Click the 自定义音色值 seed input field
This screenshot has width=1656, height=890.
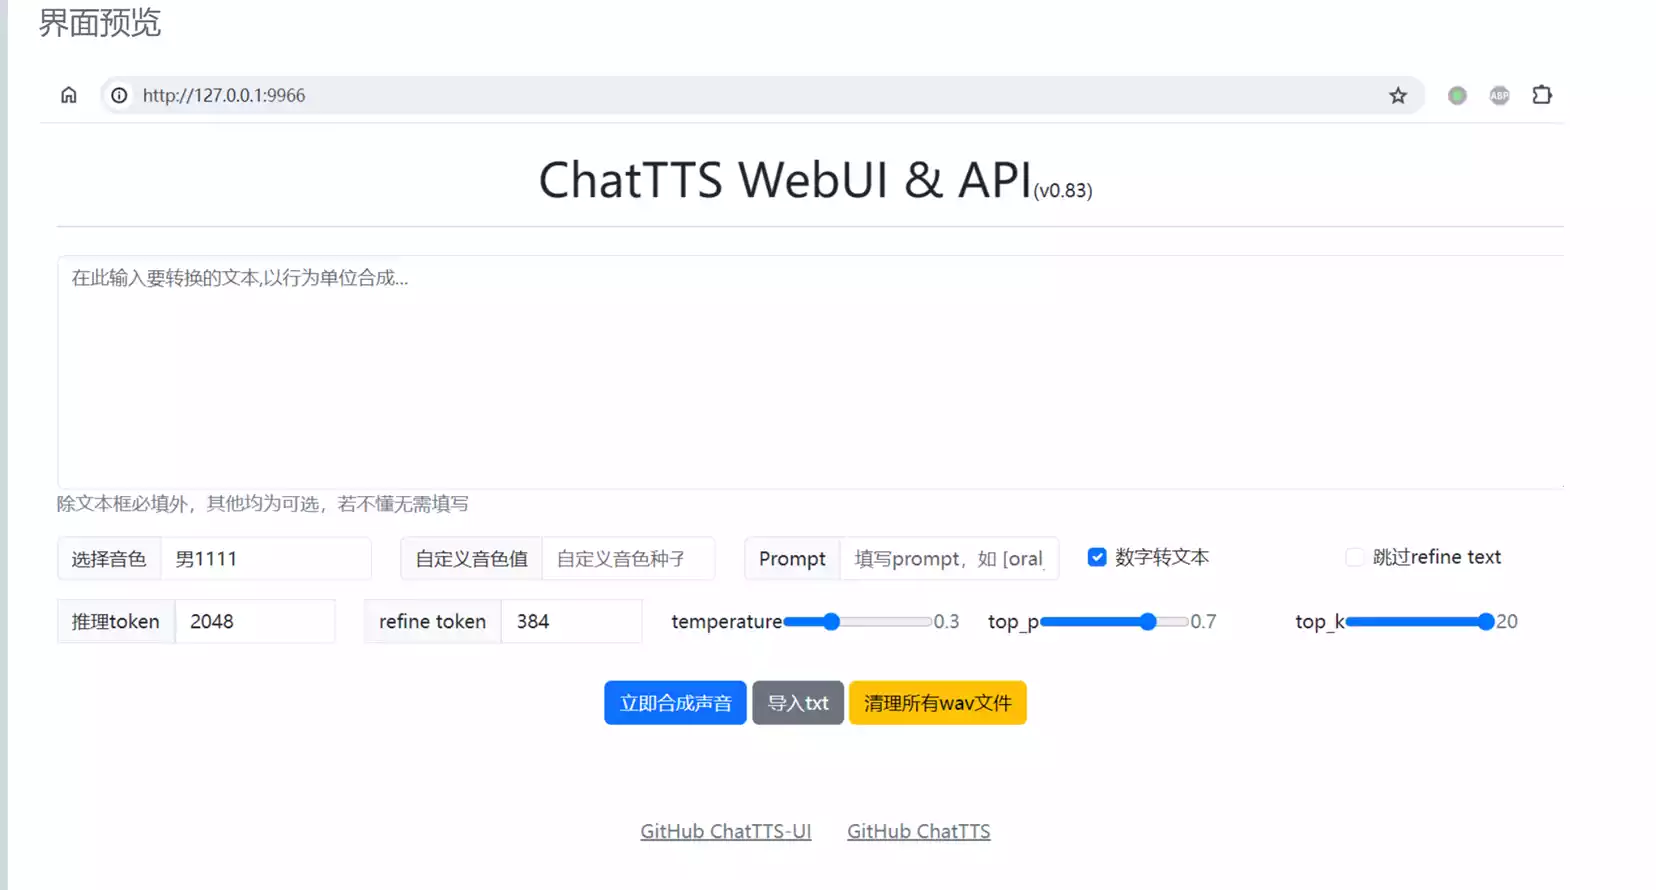(x=628, y=559)
